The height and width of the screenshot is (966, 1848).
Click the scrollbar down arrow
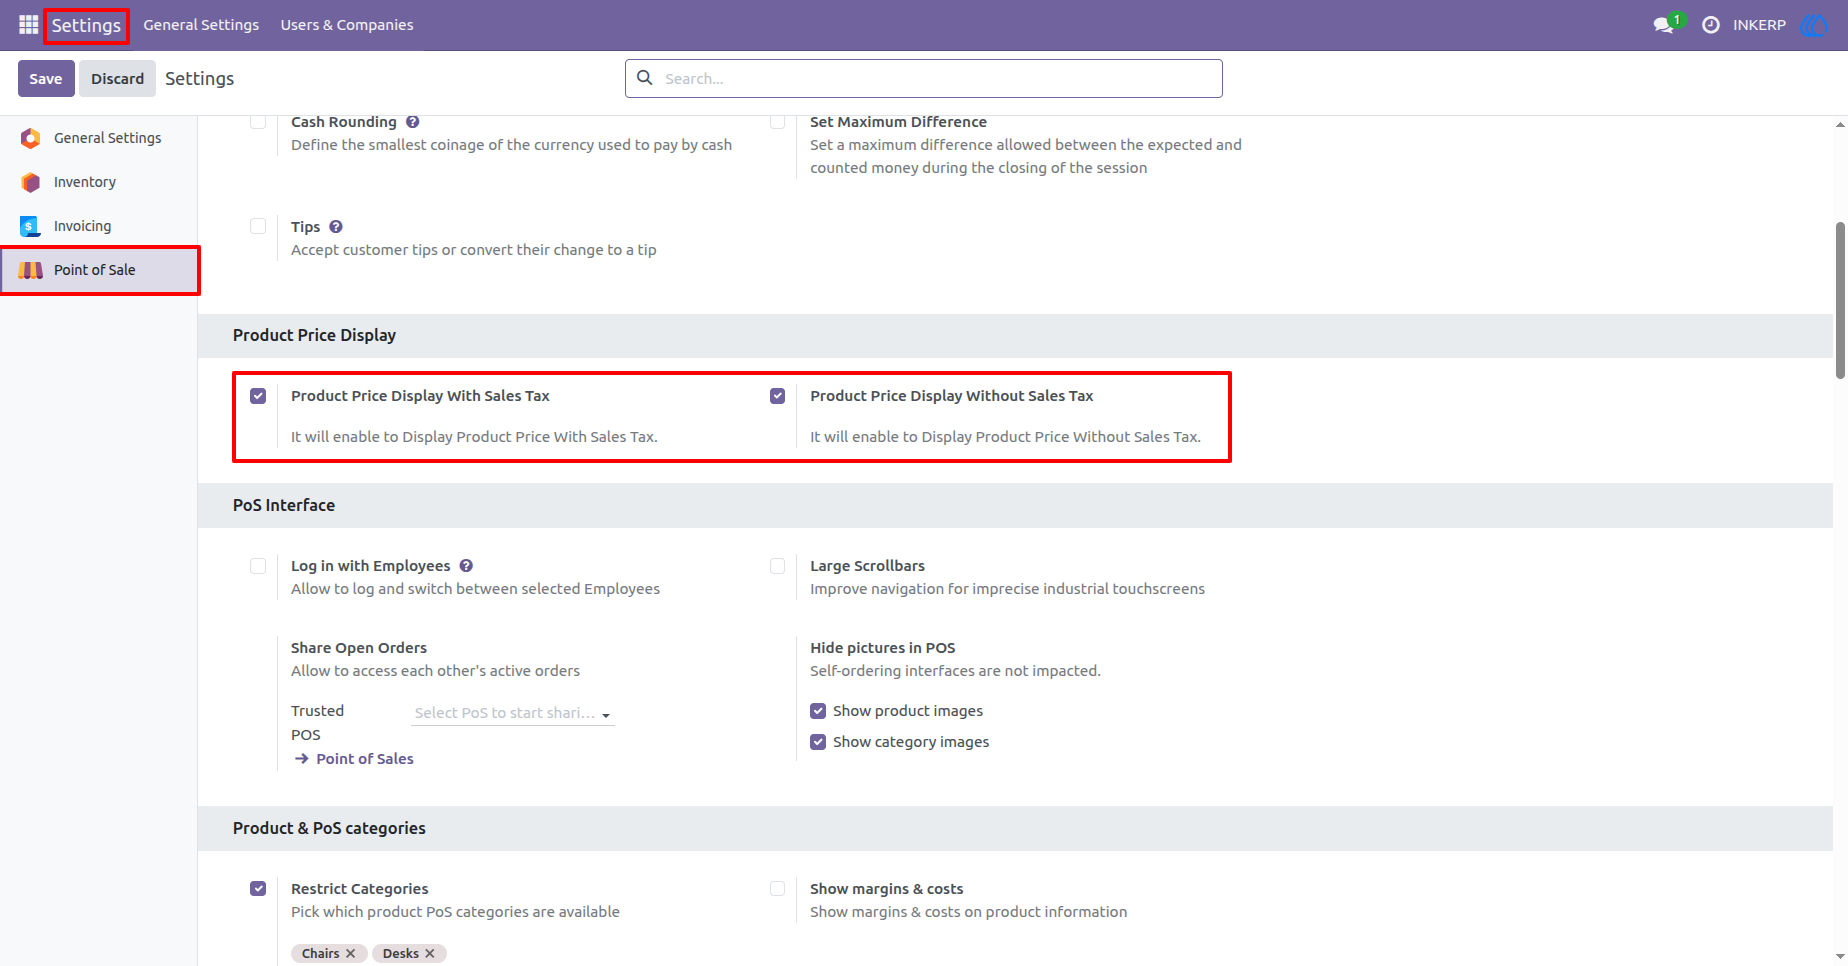pos(1840,956)
